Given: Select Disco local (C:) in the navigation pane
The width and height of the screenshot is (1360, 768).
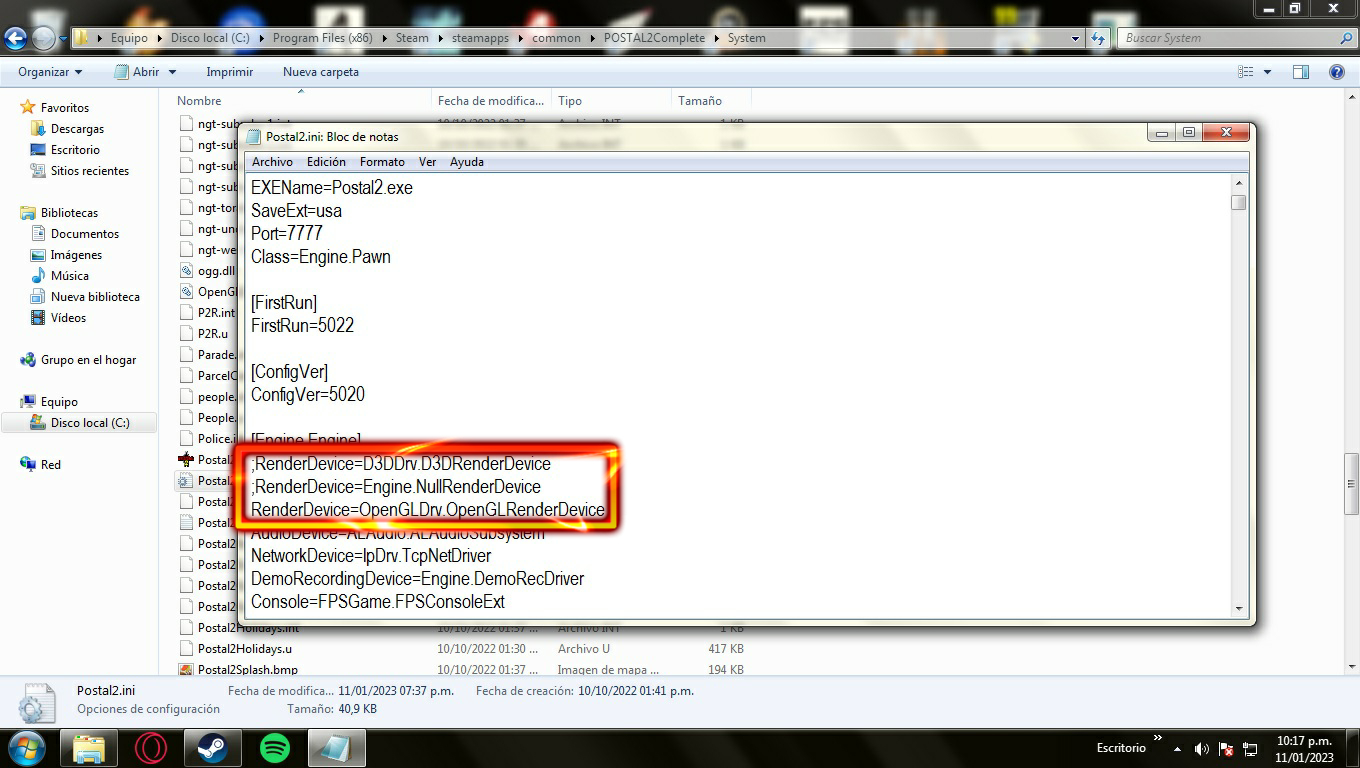Looking at the screenshot, I should pos(90,423).
